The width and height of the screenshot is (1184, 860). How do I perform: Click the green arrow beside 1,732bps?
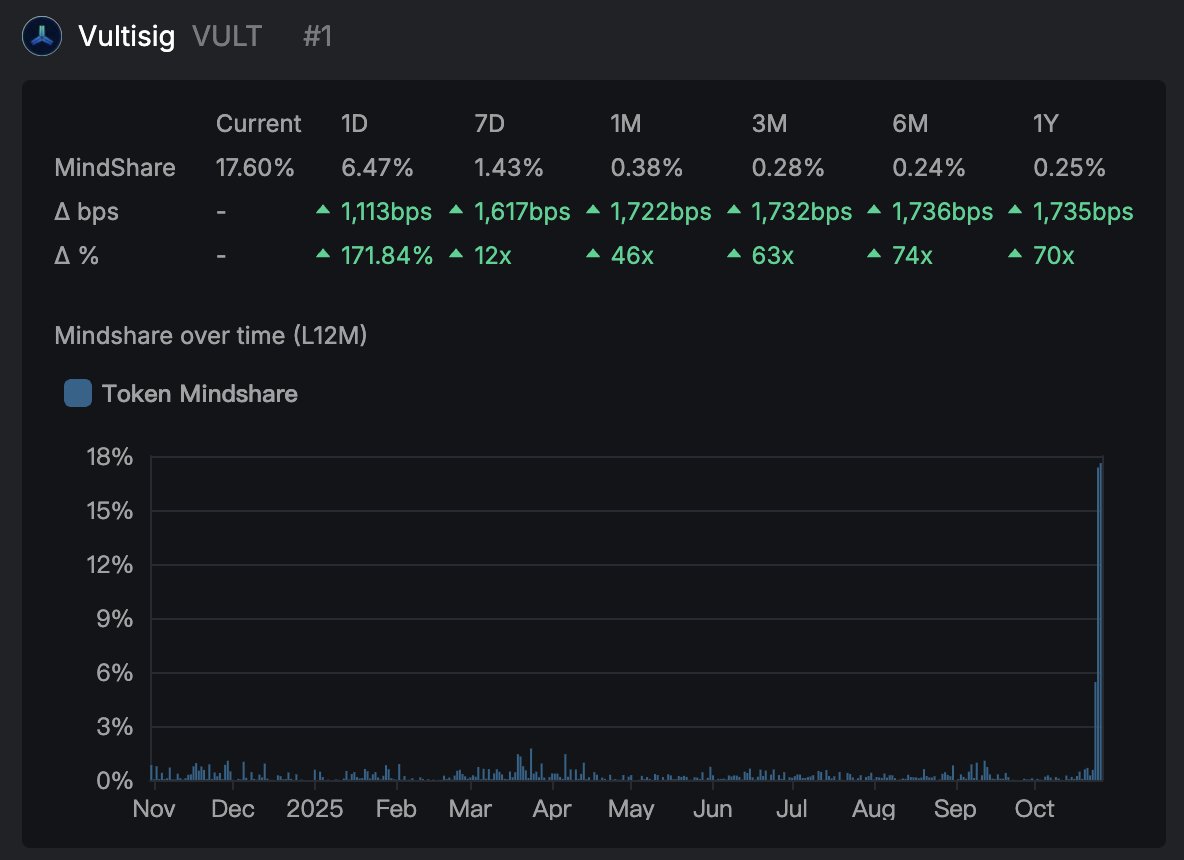[733, 211]
